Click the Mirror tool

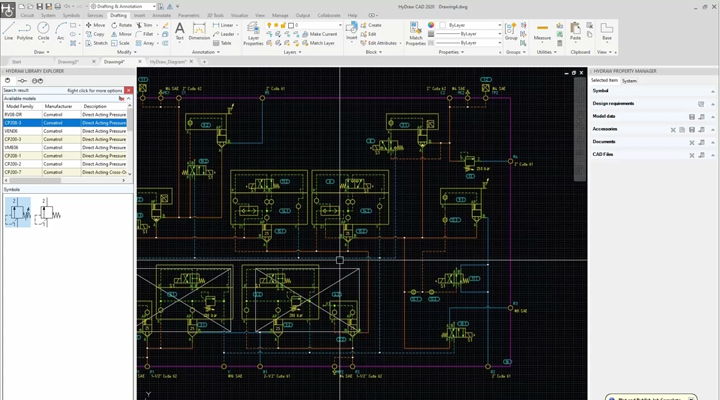coord(121,34)
